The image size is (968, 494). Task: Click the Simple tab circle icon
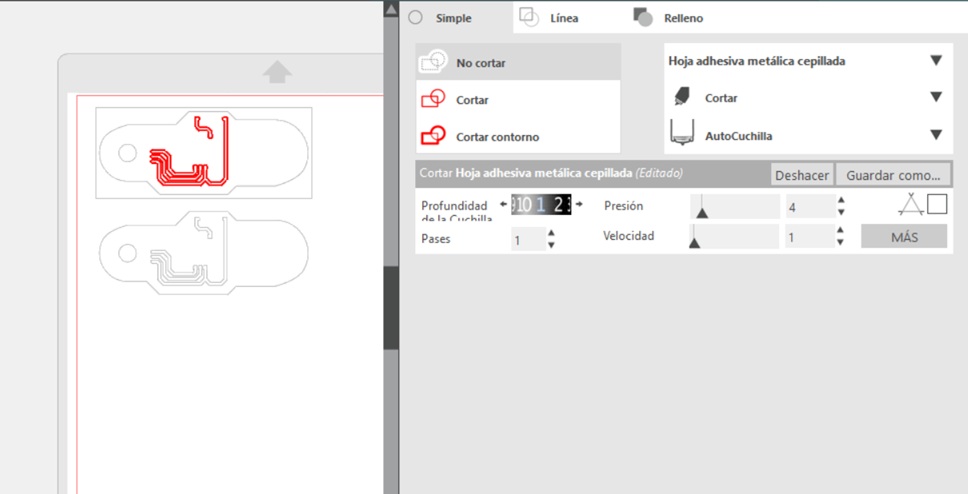tap(415, 18)
